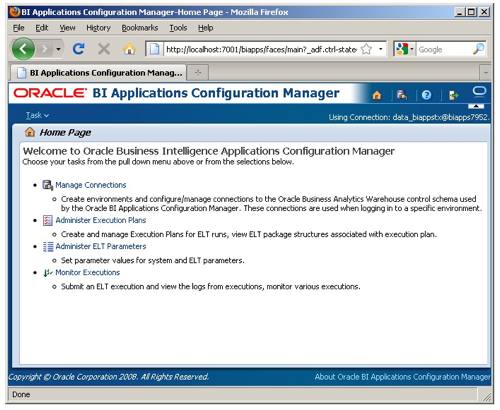The width and height of the screenshot is (500, 410).
Task: Click the Manage Connections header icon
Action: (x=402, y=95)
